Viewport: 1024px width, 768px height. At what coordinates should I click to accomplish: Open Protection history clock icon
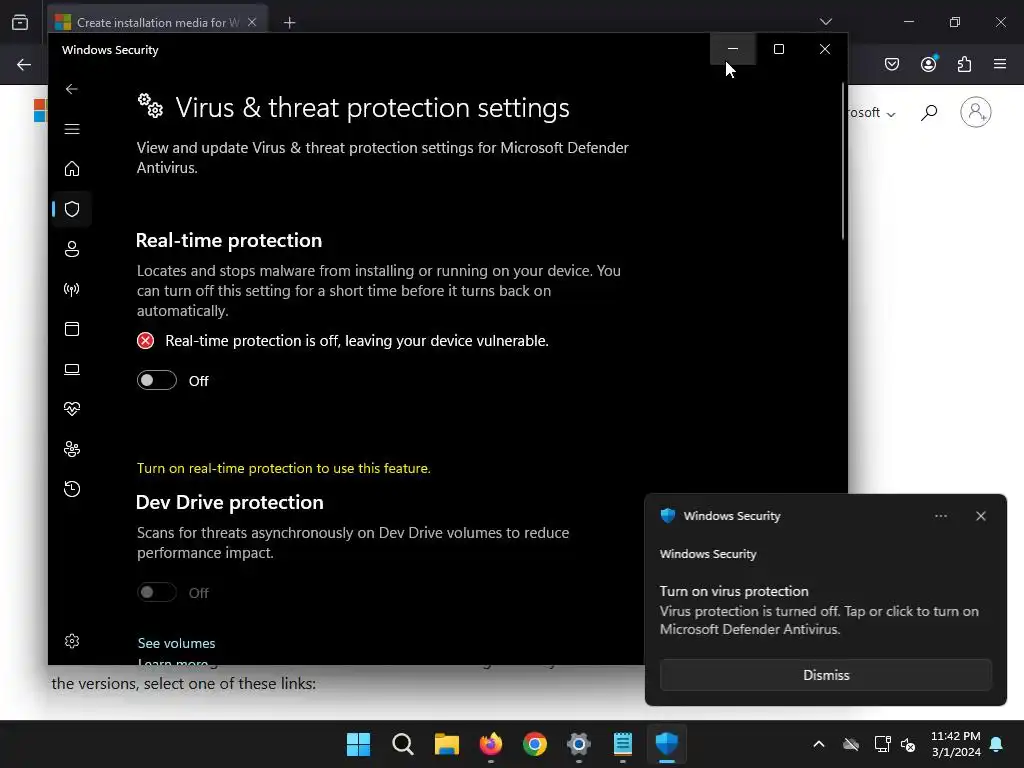(x=72, y=489)
